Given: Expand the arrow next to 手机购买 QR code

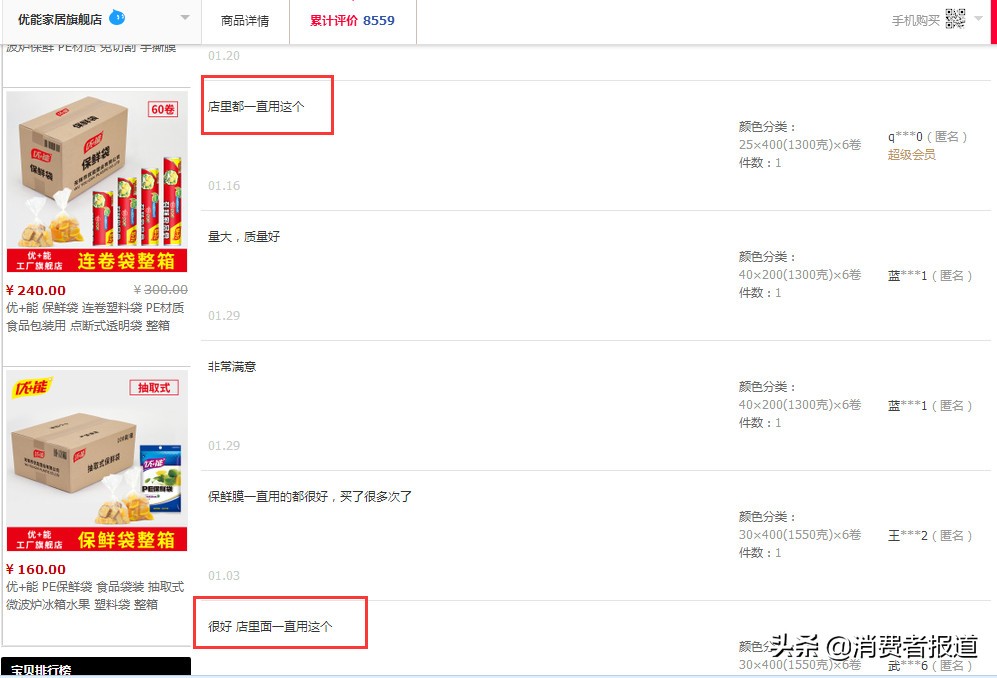Looking at the screenshot, I should click(978, 18).
